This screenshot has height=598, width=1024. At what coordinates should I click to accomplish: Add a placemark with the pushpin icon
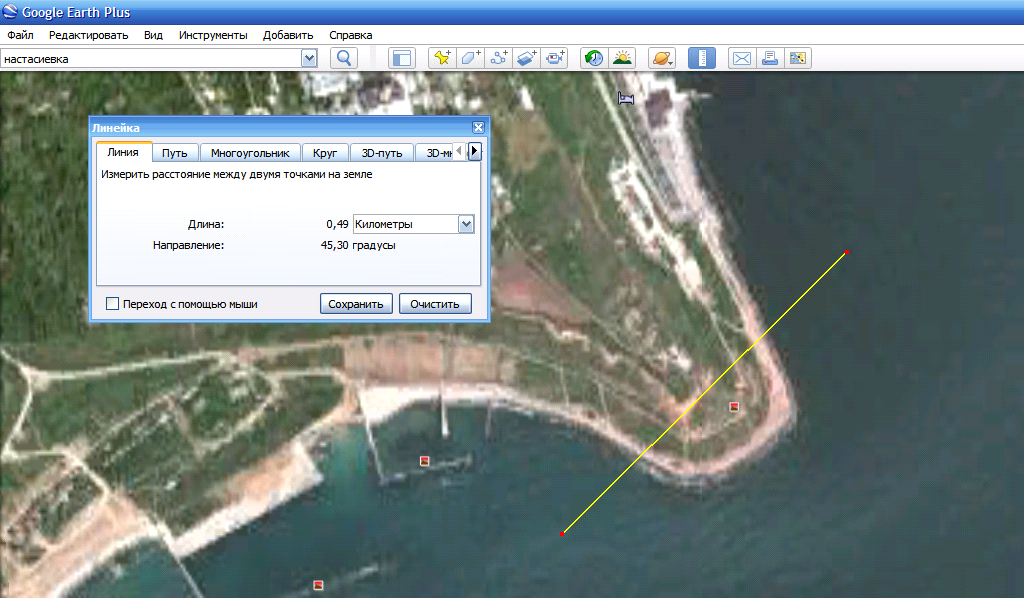pos(442,58)
